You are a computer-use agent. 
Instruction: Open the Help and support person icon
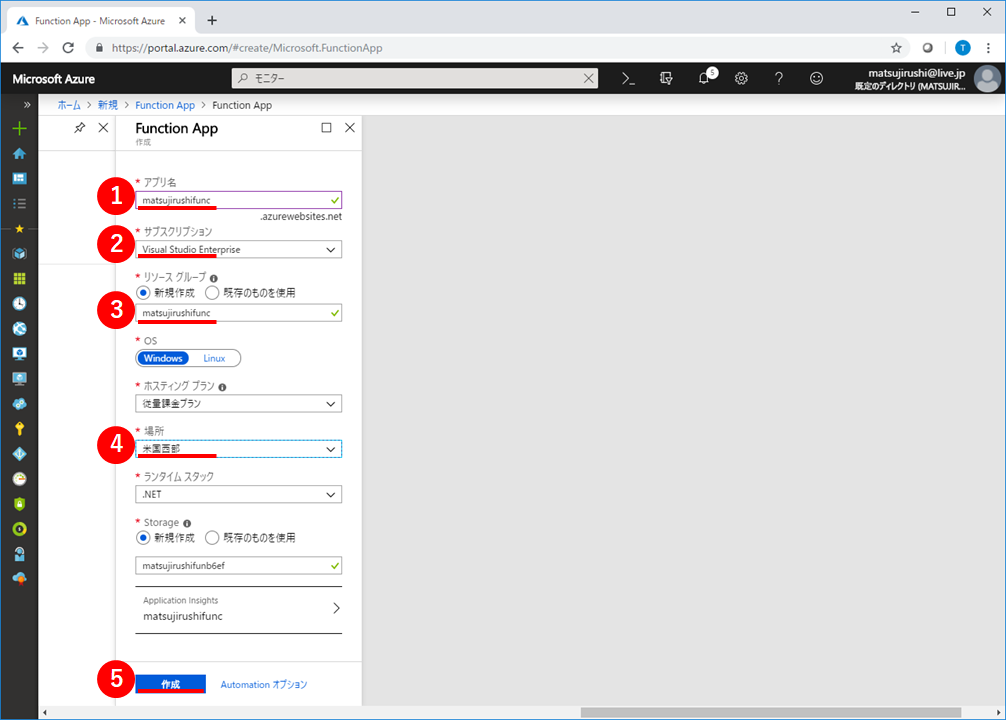(19, 554)
